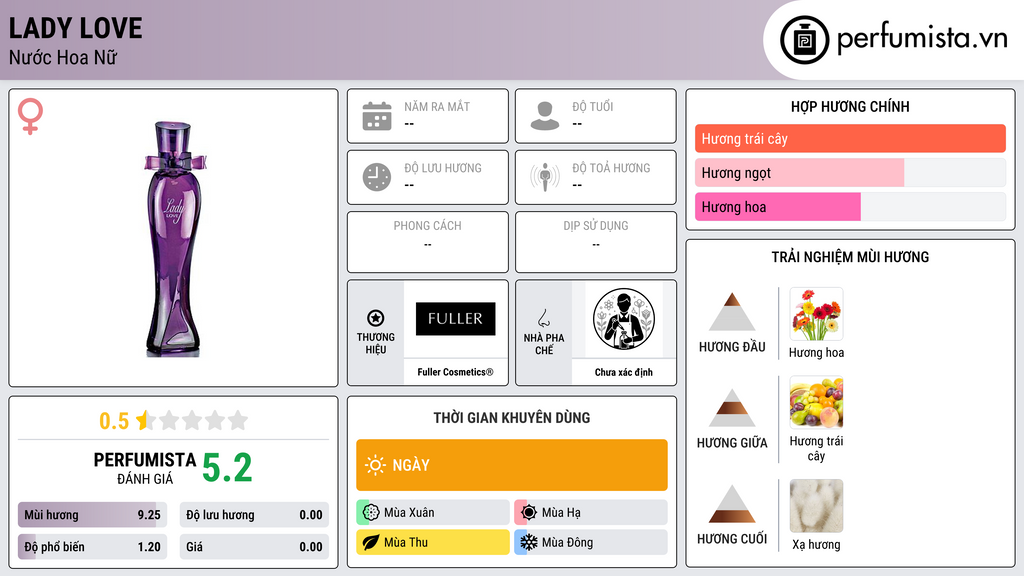Click the Nước Hoa Nữ subtitle
This screenshot has width=1024, height=576.
pos(63,57)
